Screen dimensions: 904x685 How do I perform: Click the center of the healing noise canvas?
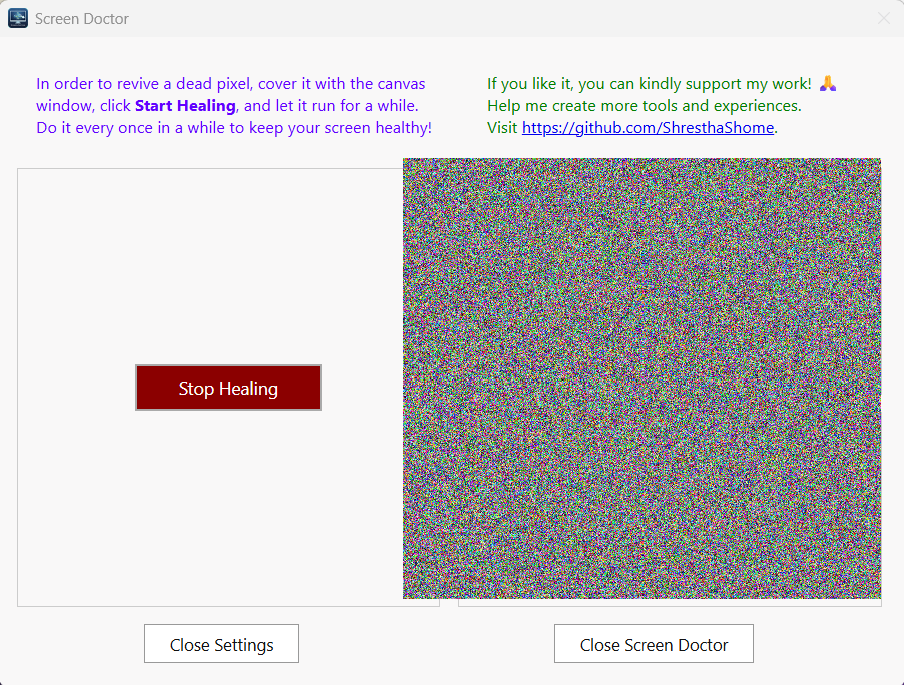[641, 378]
